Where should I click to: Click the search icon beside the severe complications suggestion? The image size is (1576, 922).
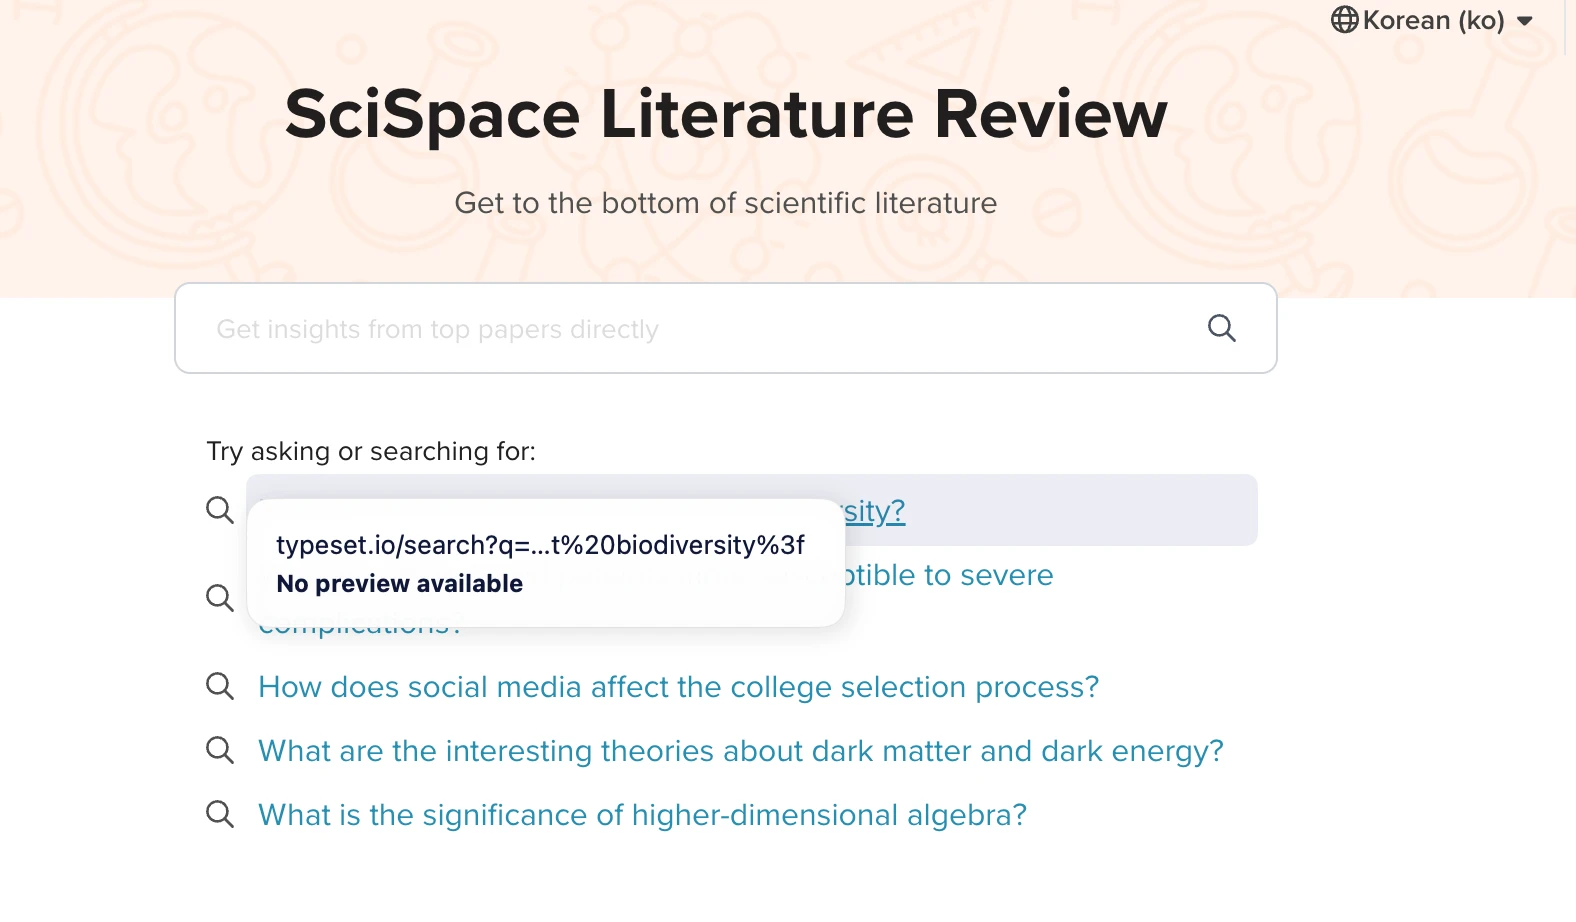click(x=219, y=598)
